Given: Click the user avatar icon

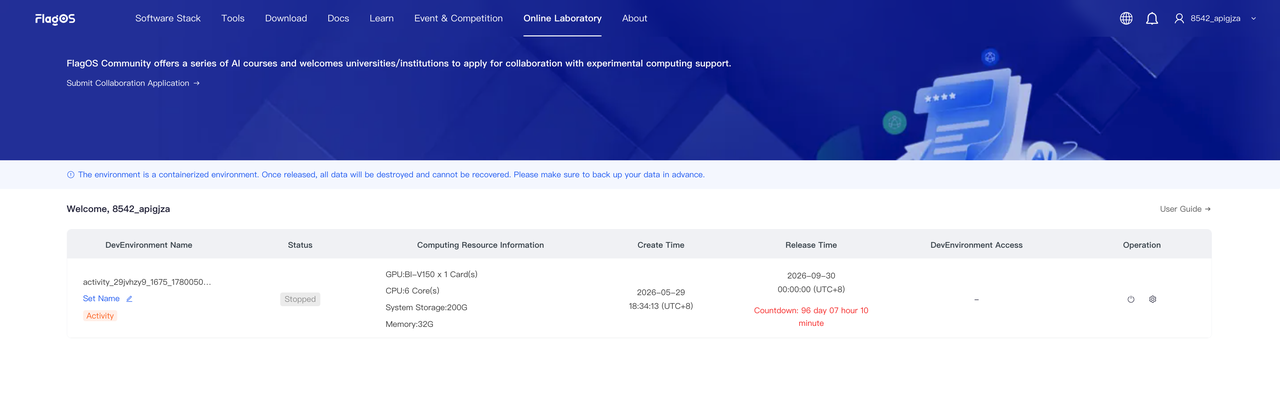Looking at the screenshot, I should pyautogui.click(x=1179, y=18).
